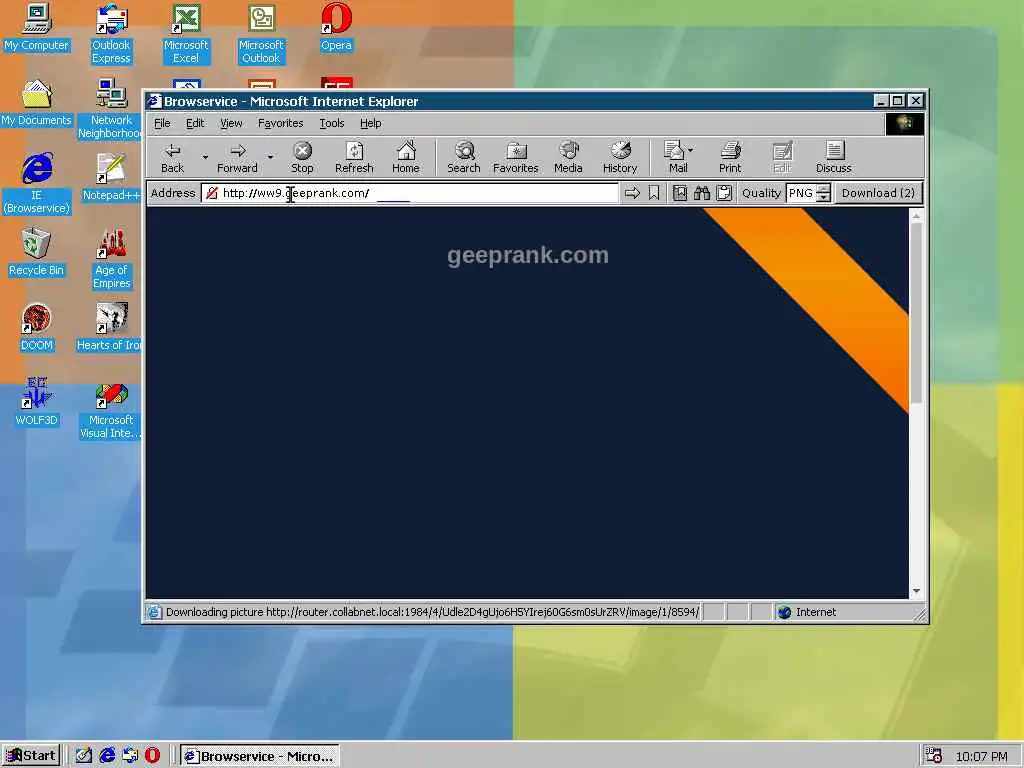Launch Opera from the quick launch bar
This screenshot has width=1024, height=768.
coord(152,756)
